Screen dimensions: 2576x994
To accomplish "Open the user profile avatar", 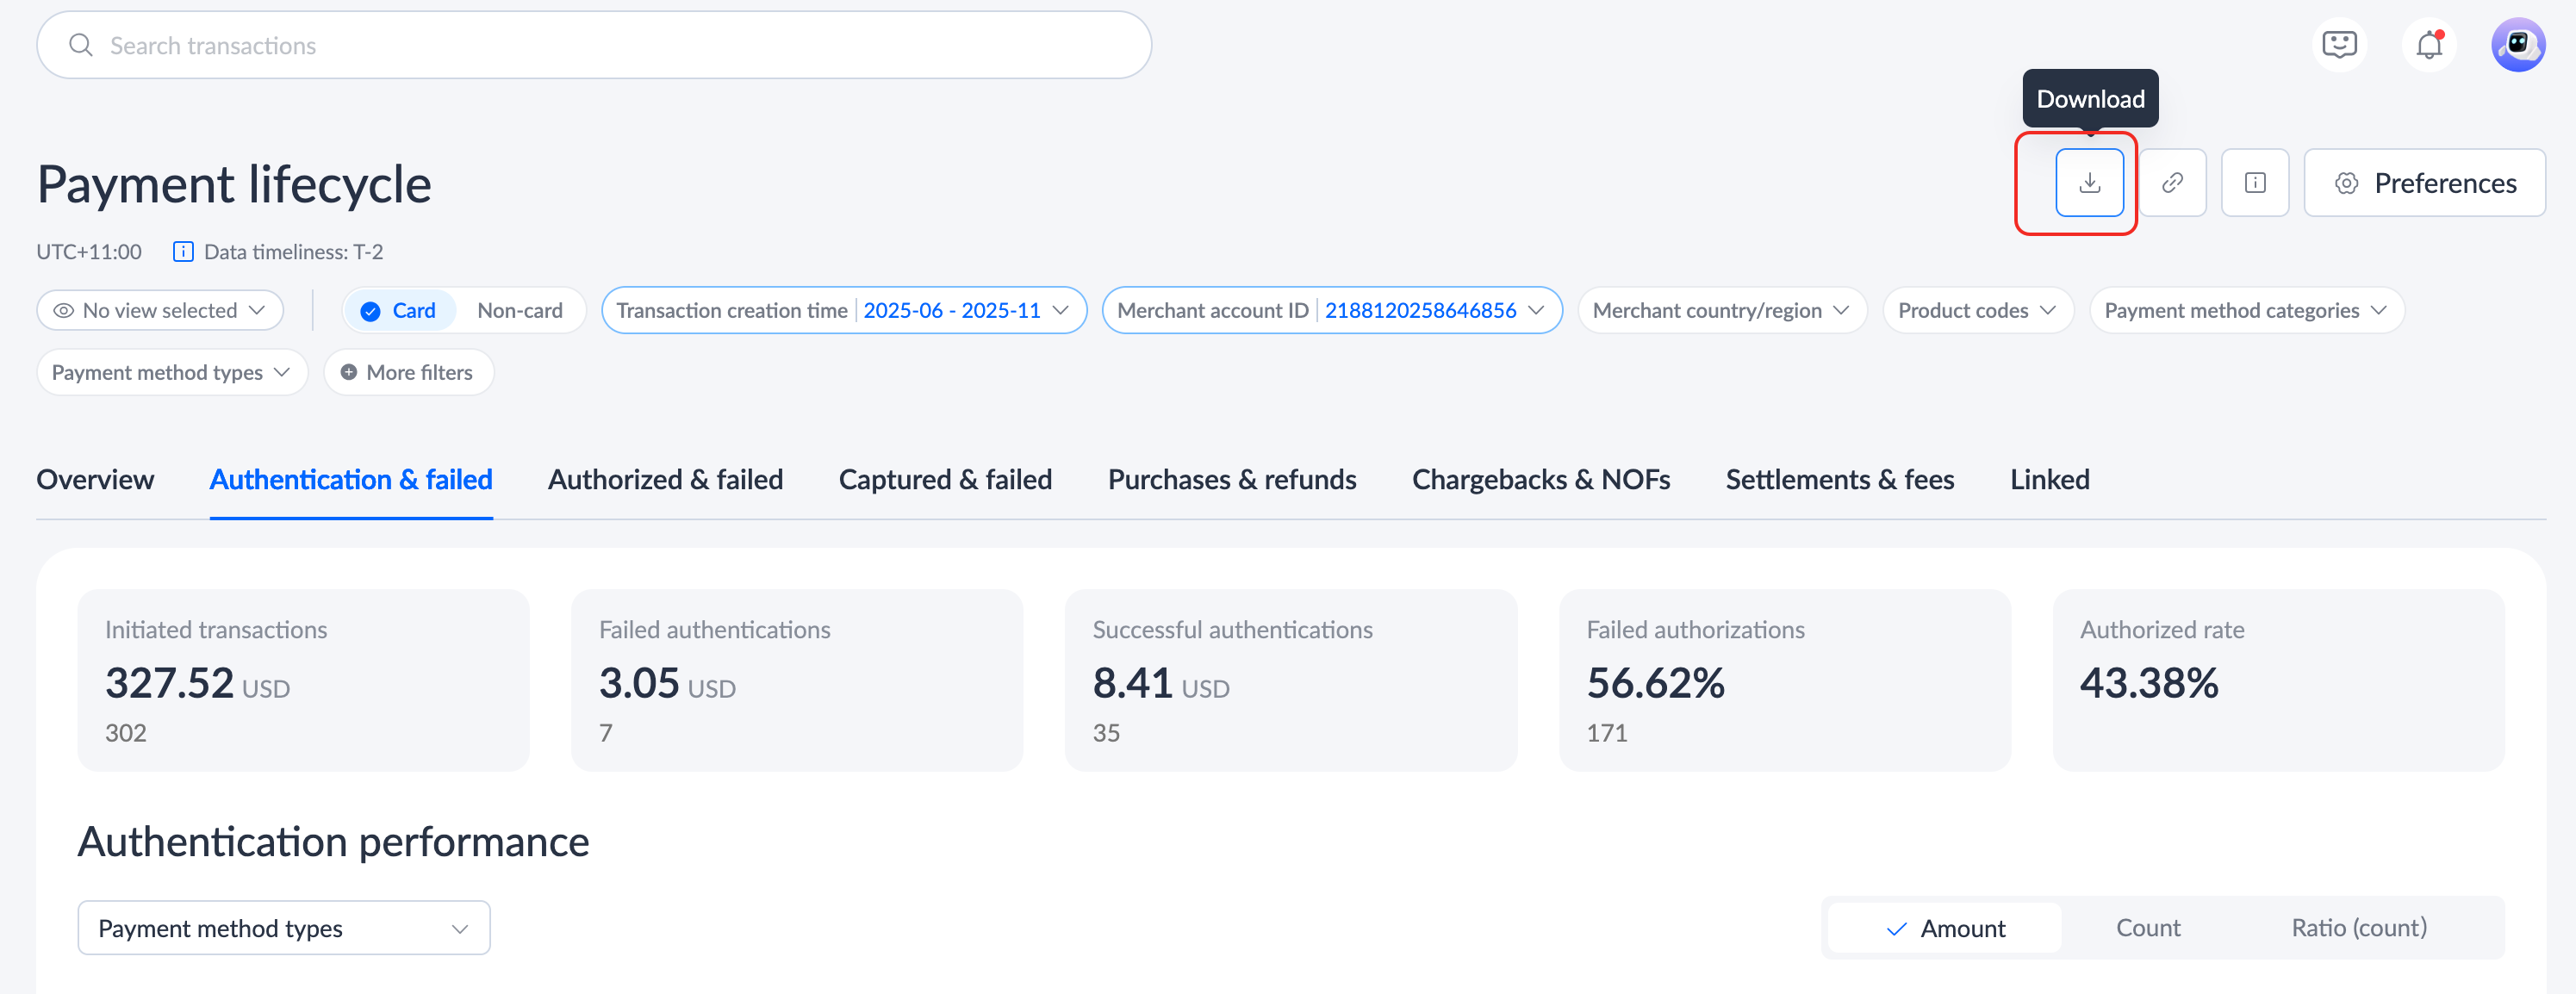I will (2517, 45).
